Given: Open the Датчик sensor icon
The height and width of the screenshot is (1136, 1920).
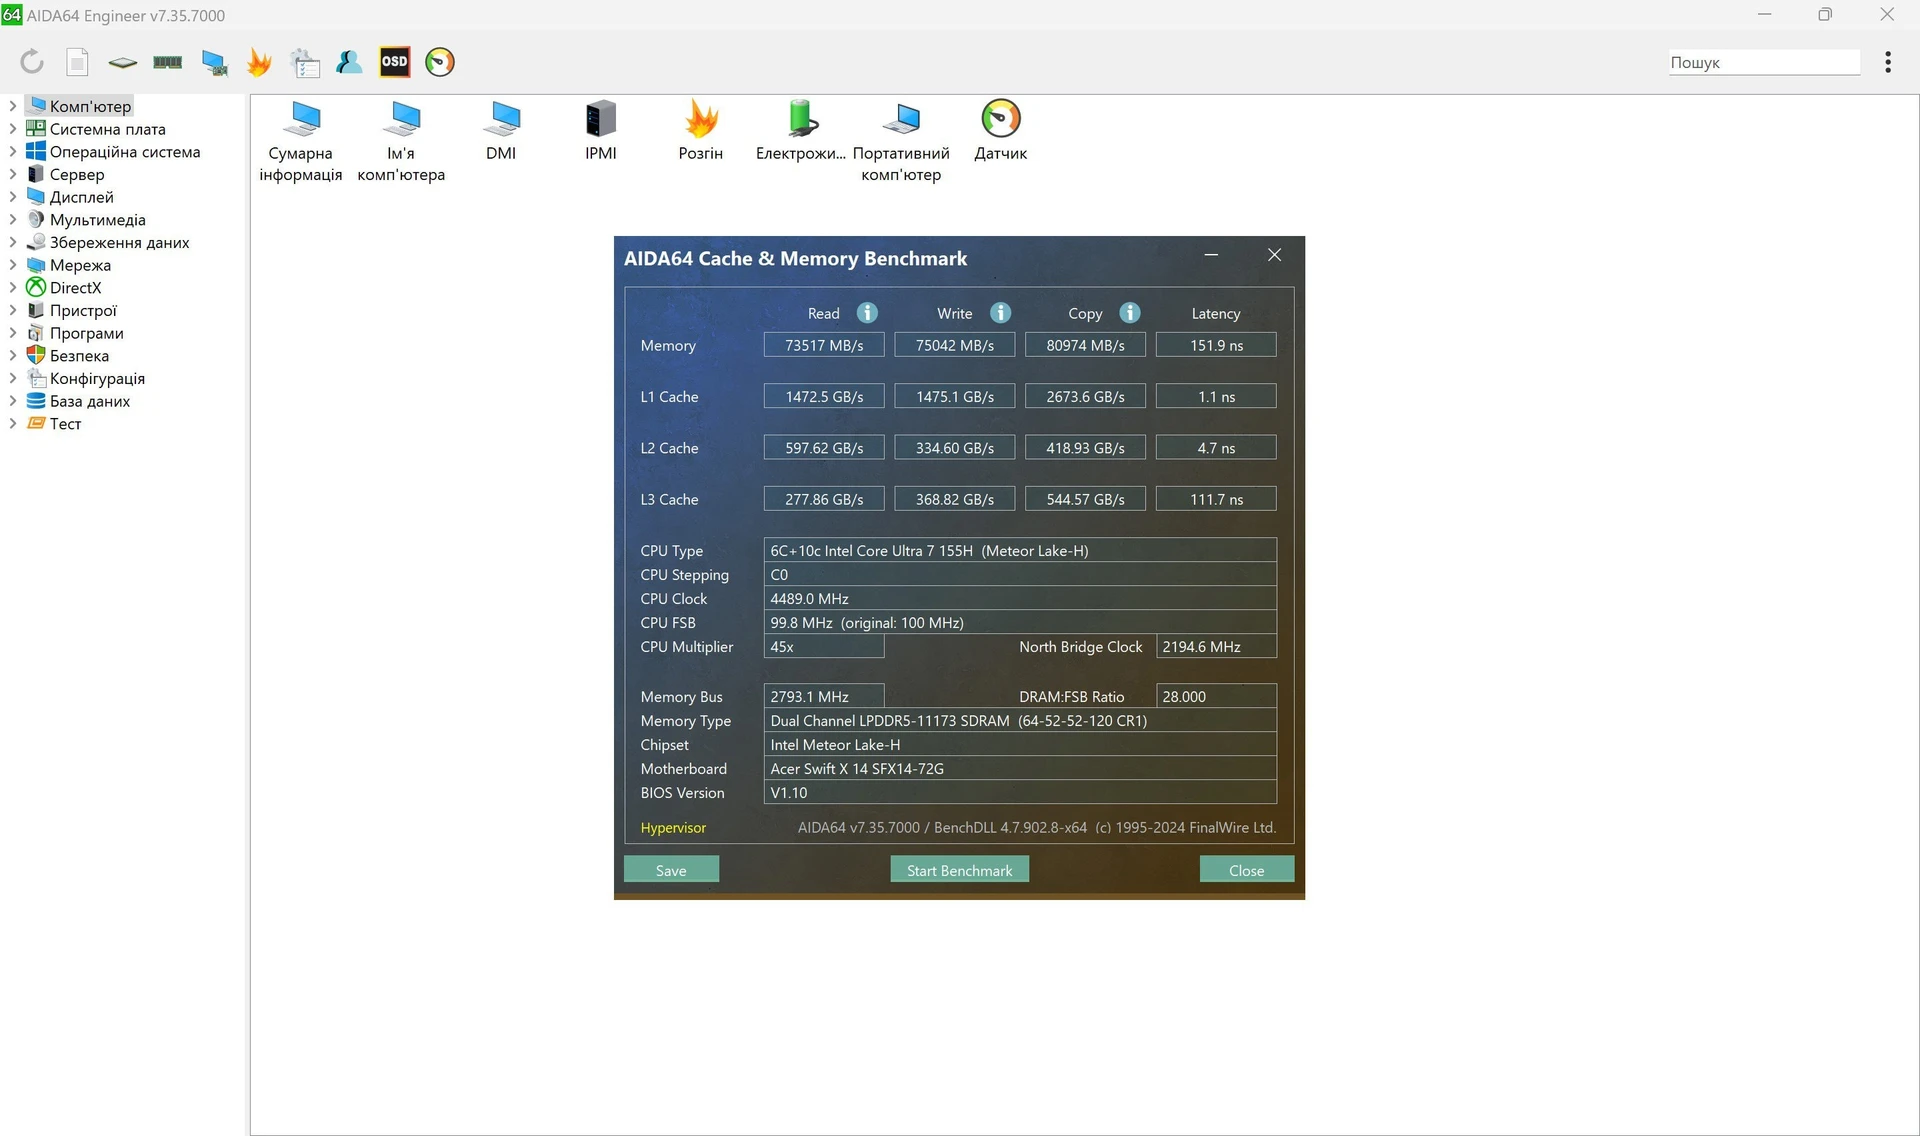Looking at the screenshot, I should (1001, 131).
